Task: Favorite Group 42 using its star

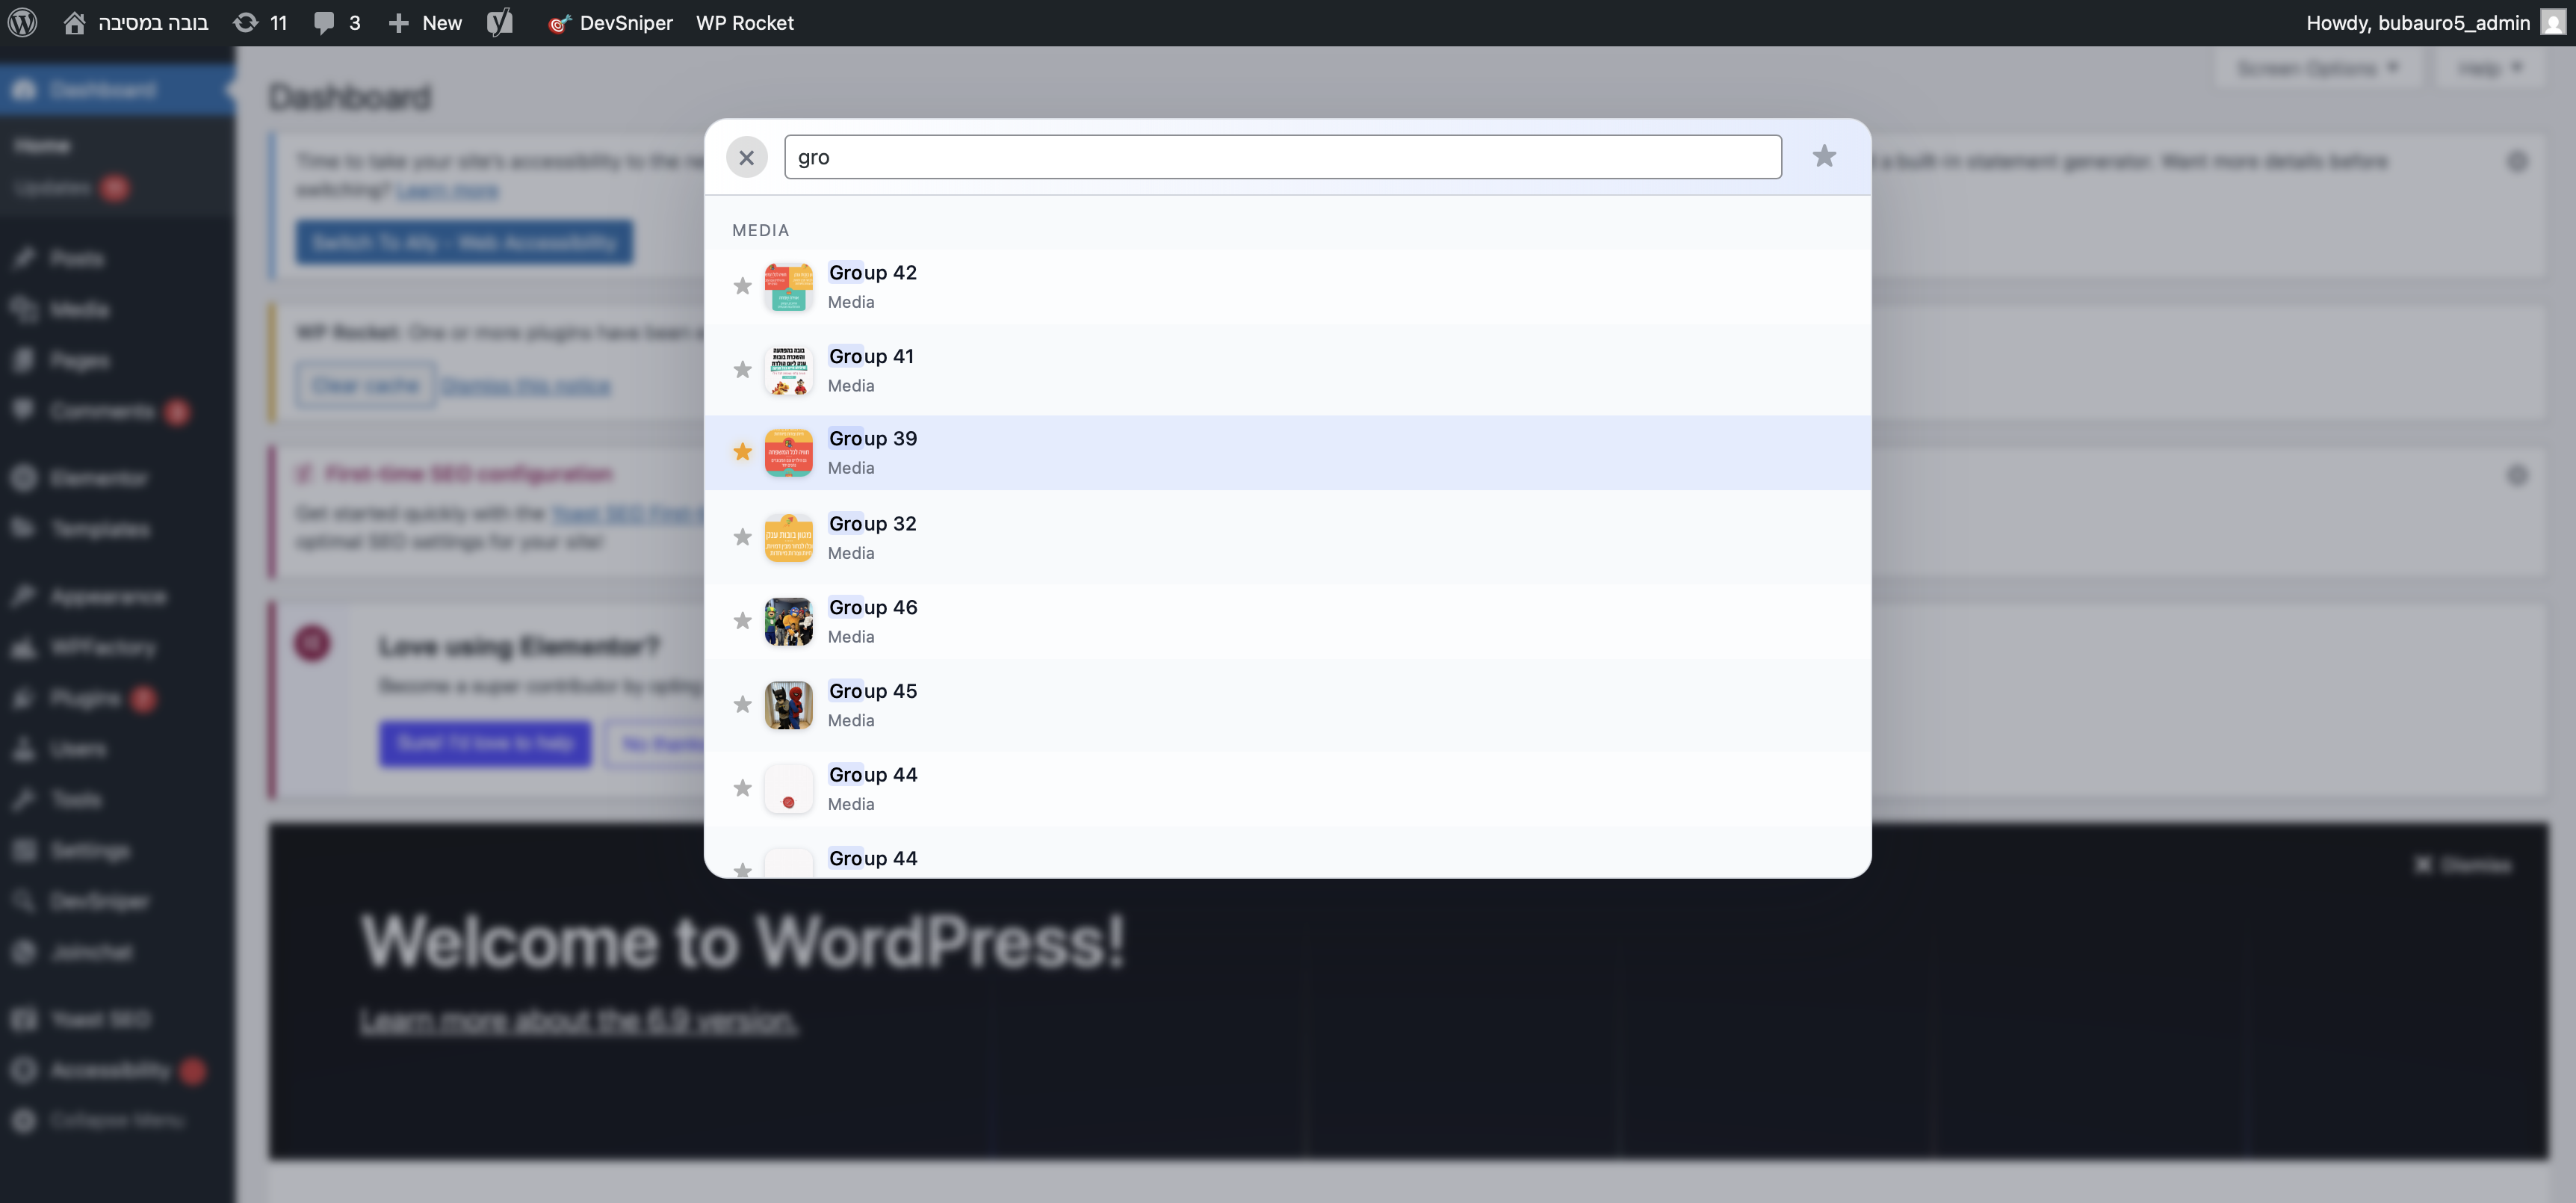Action: coord(742,286)
